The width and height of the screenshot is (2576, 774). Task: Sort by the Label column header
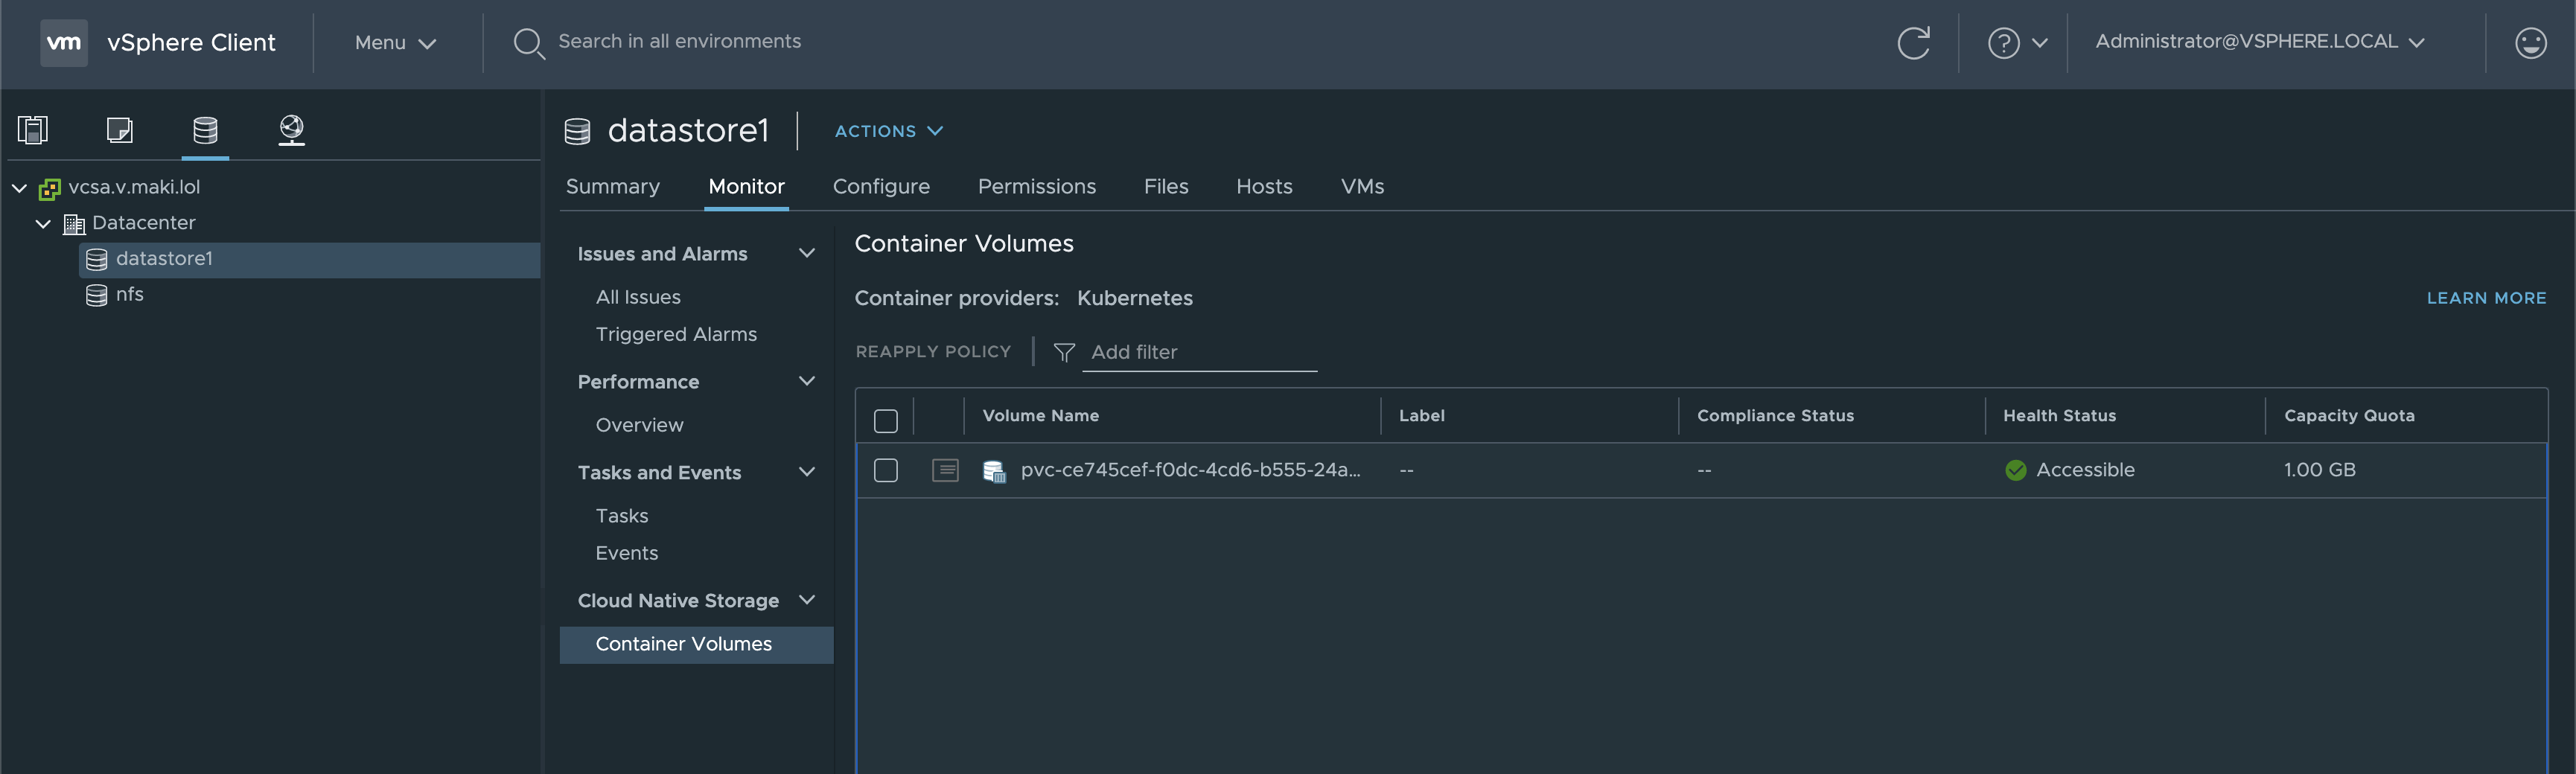1421,416
